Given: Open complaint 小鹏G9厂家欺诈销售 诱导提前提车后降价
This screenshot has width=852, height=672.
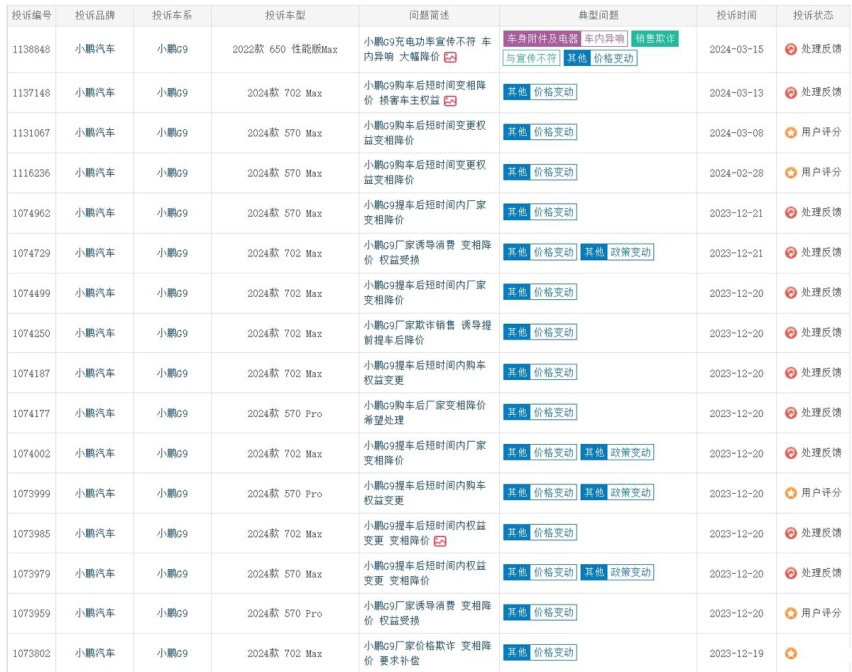Looking at the screenshot, I should pos(427,332).
